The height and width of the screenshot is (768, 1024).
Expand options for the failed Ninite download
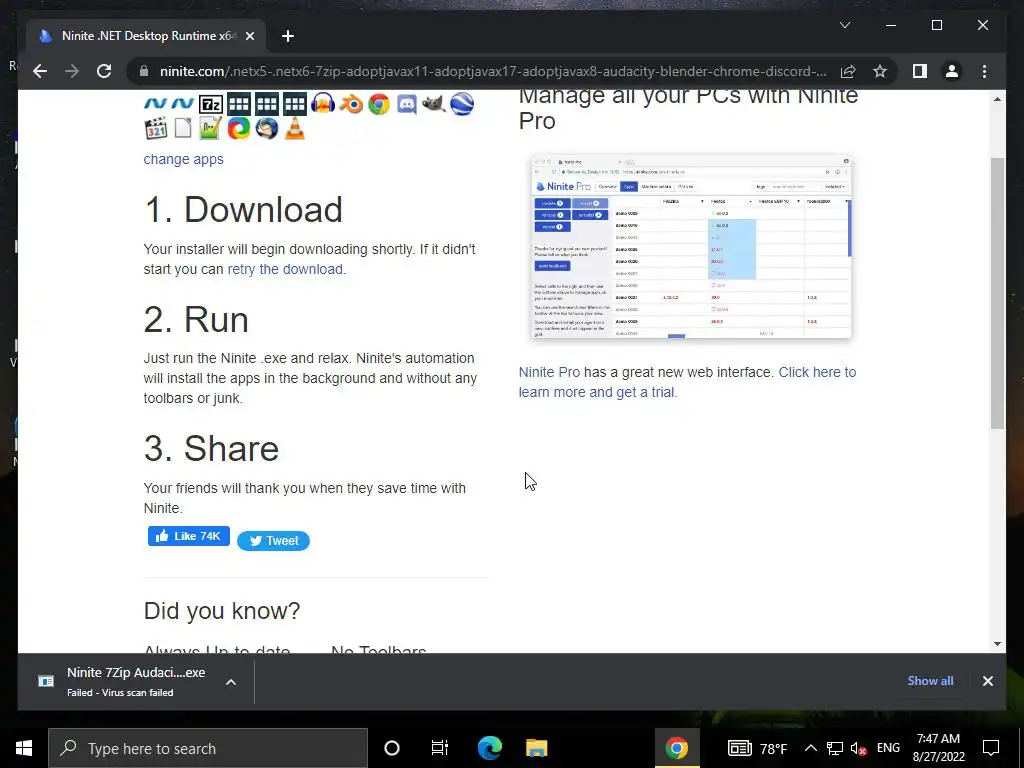pyautogui.click(x=231, y=682)
